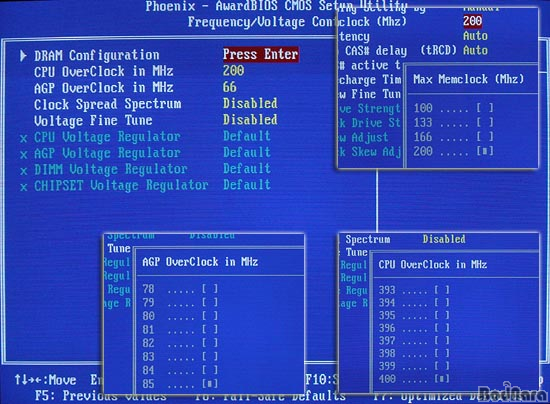Change Clock Spread Spectrum Disabled value
Image resolution: width=550 pixels, height=404 pixels.
click(250, 103)
